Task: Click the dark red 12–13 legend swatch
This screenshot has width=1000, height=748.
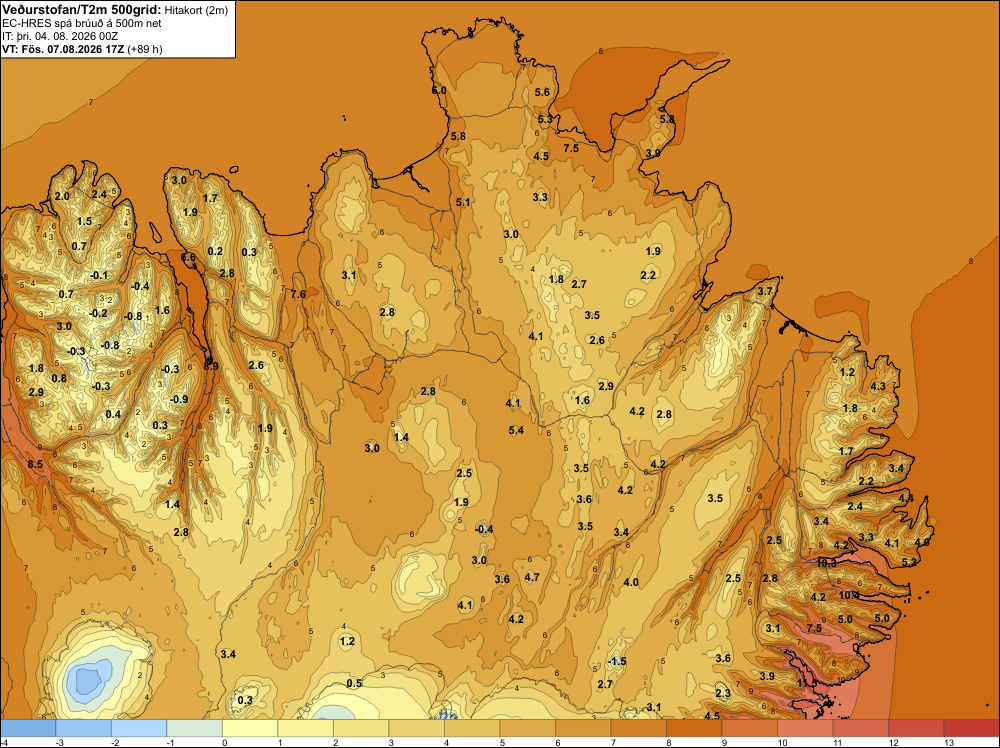Action: pos(915,728)
